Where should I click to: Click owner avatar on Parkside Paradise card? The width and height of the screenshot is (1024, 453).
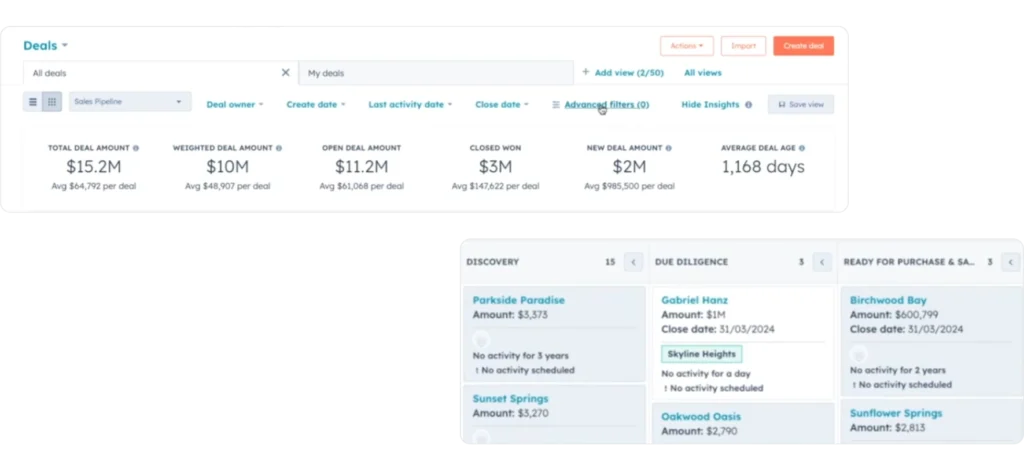click(481, 340)
